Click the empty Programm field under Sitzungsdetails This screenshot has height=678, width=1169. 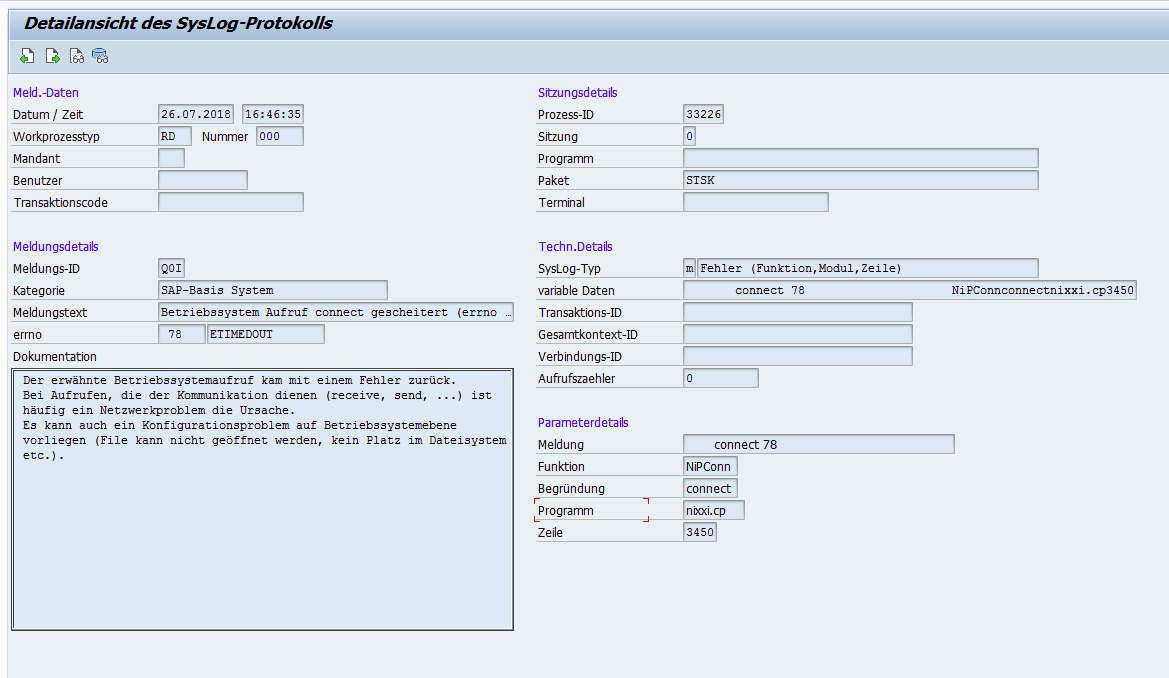pos(860,158)
